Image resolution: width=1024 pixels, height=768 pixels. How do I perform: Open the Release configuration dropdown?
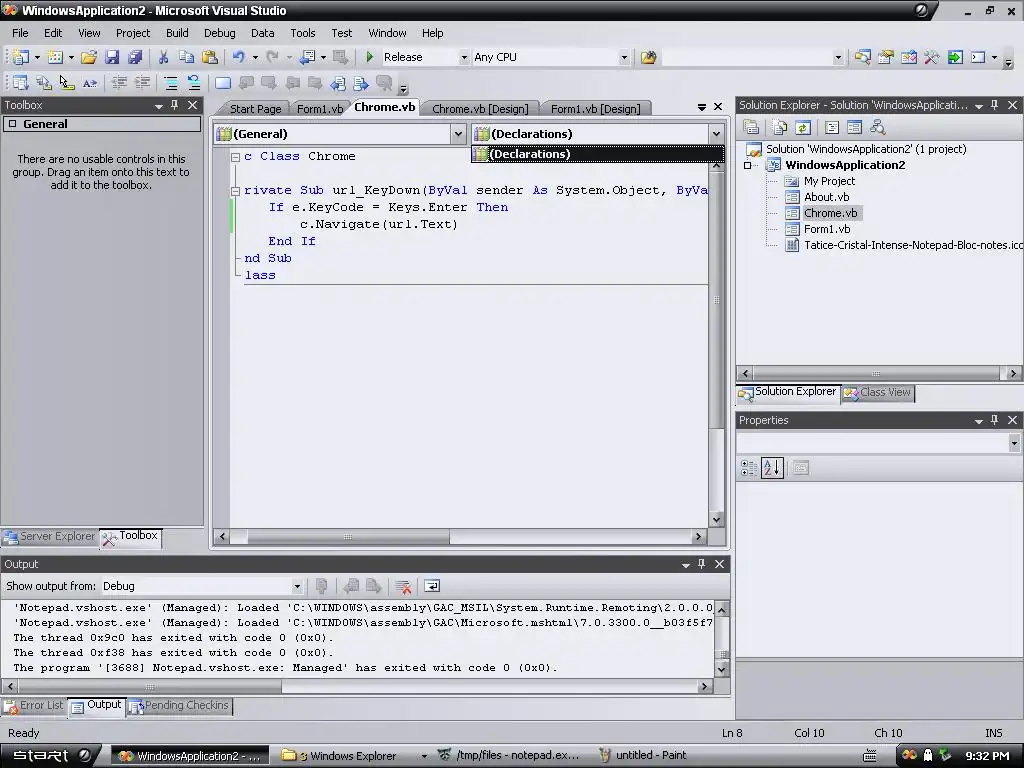click(x=464, y=57)
